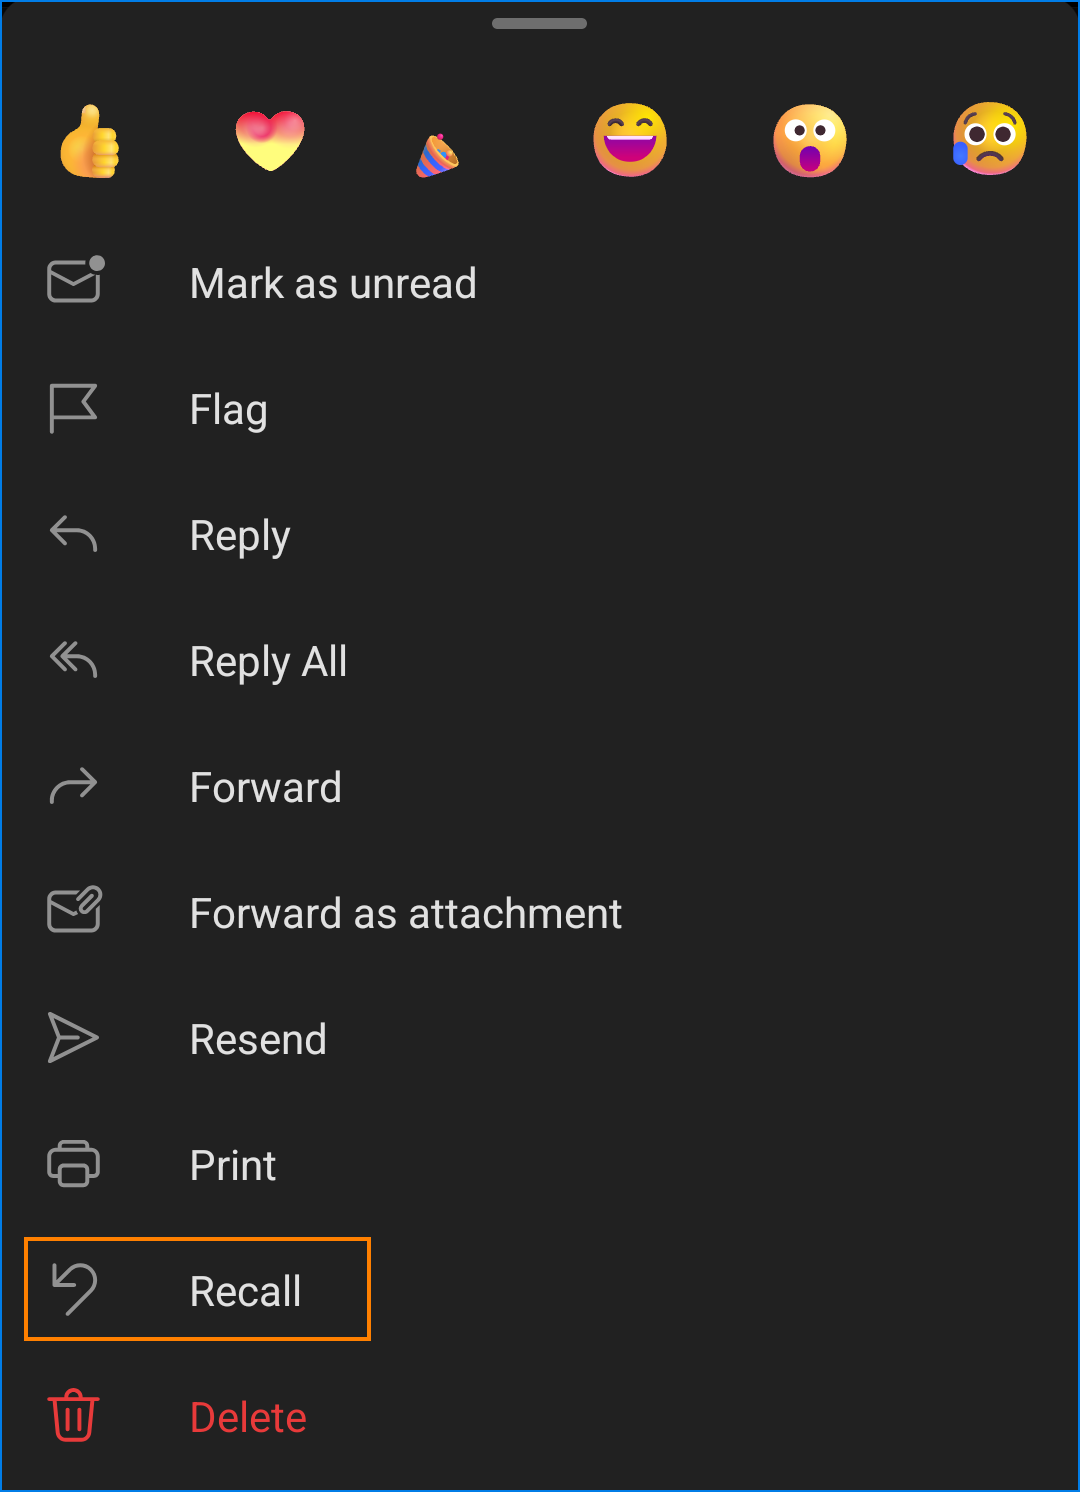Select Forward as attachment option
1080x1492 pixels.
point(405,913)
